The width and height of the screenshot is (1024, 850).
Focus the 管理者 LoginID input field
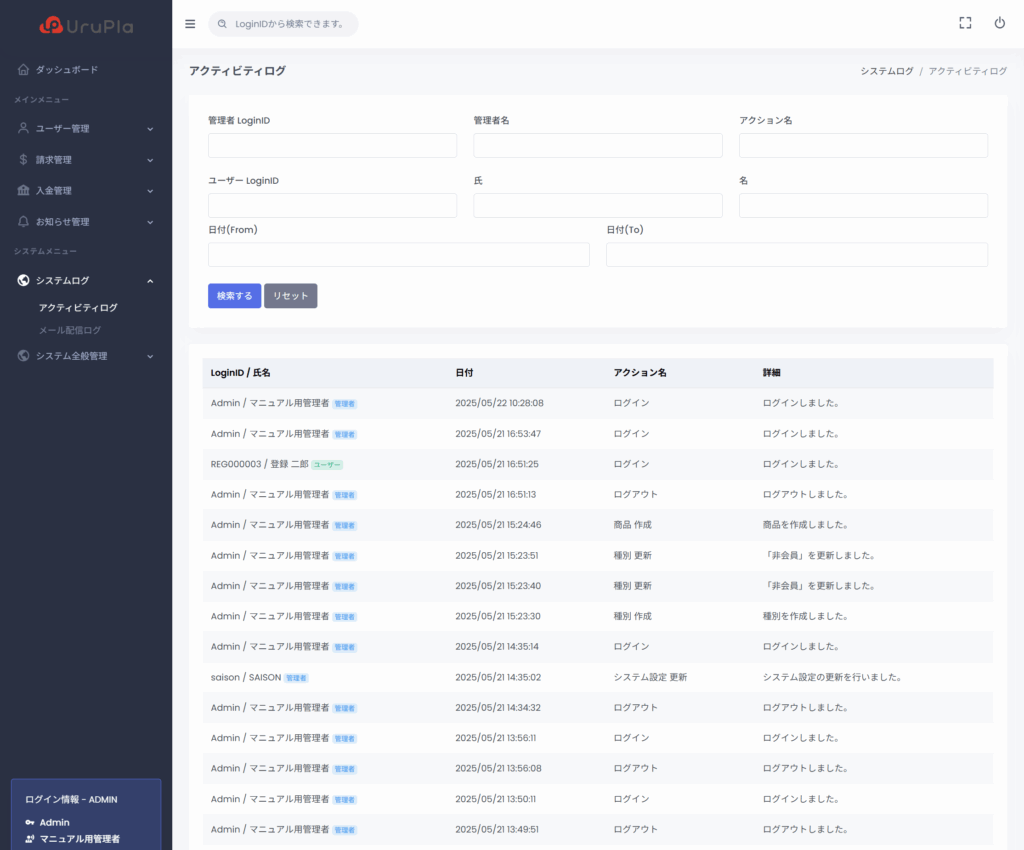coord(332,146)
